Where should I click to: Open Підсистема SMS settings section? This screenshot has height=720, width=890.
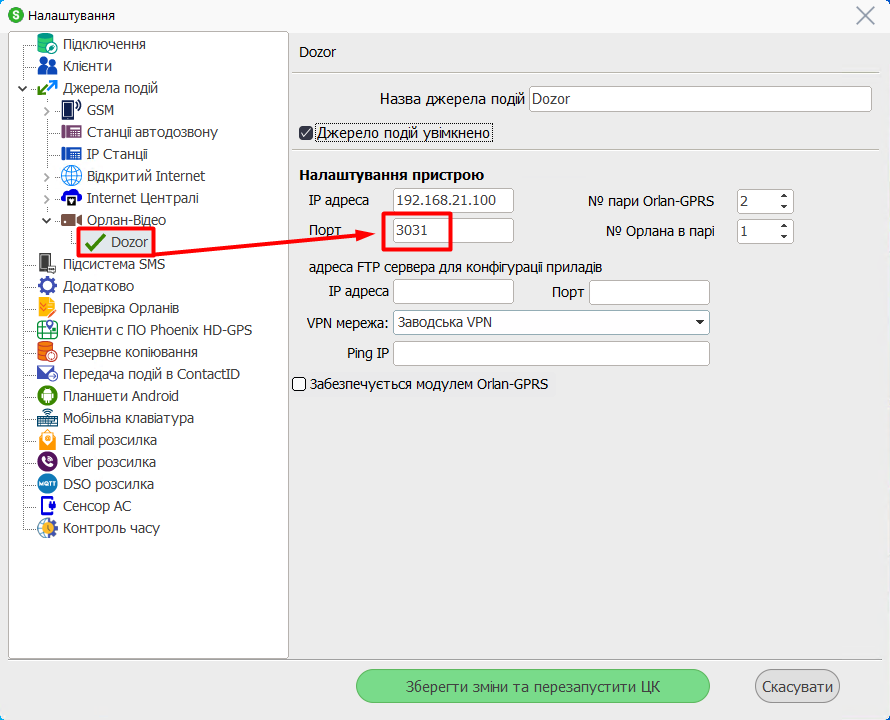(x=113, y=264)
